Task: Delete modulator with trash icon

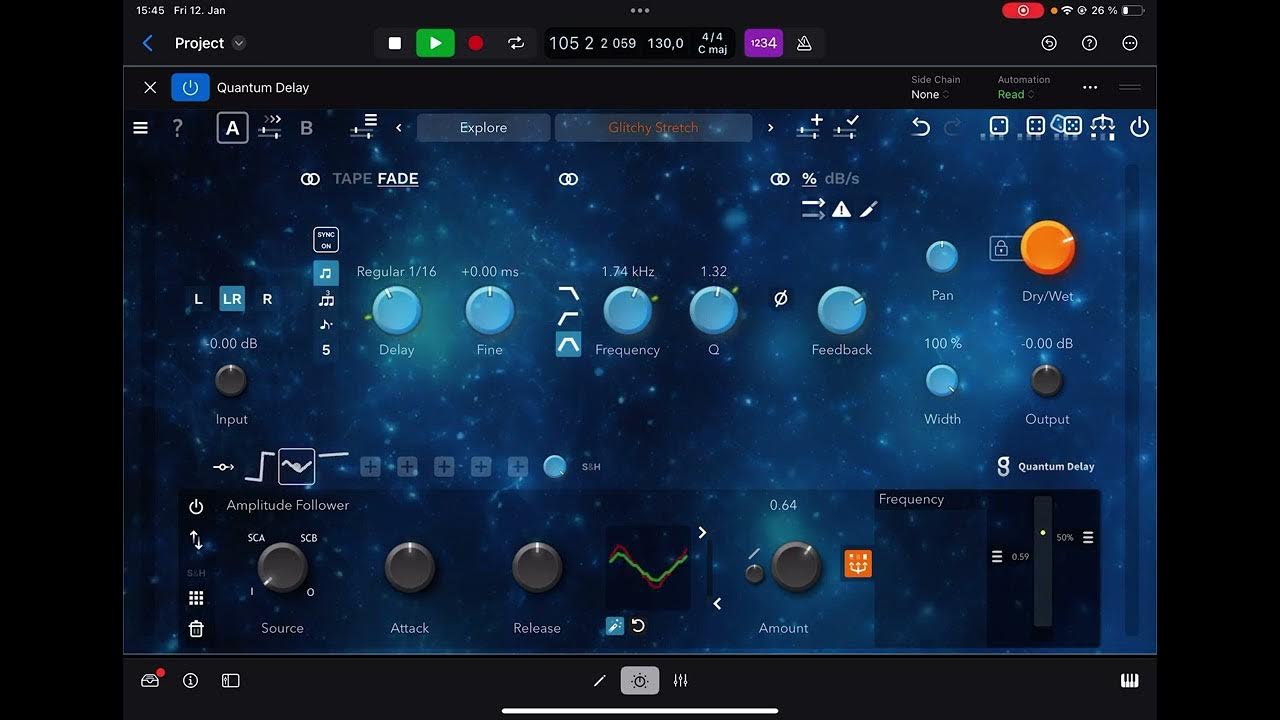Action: tap(196, 629)
